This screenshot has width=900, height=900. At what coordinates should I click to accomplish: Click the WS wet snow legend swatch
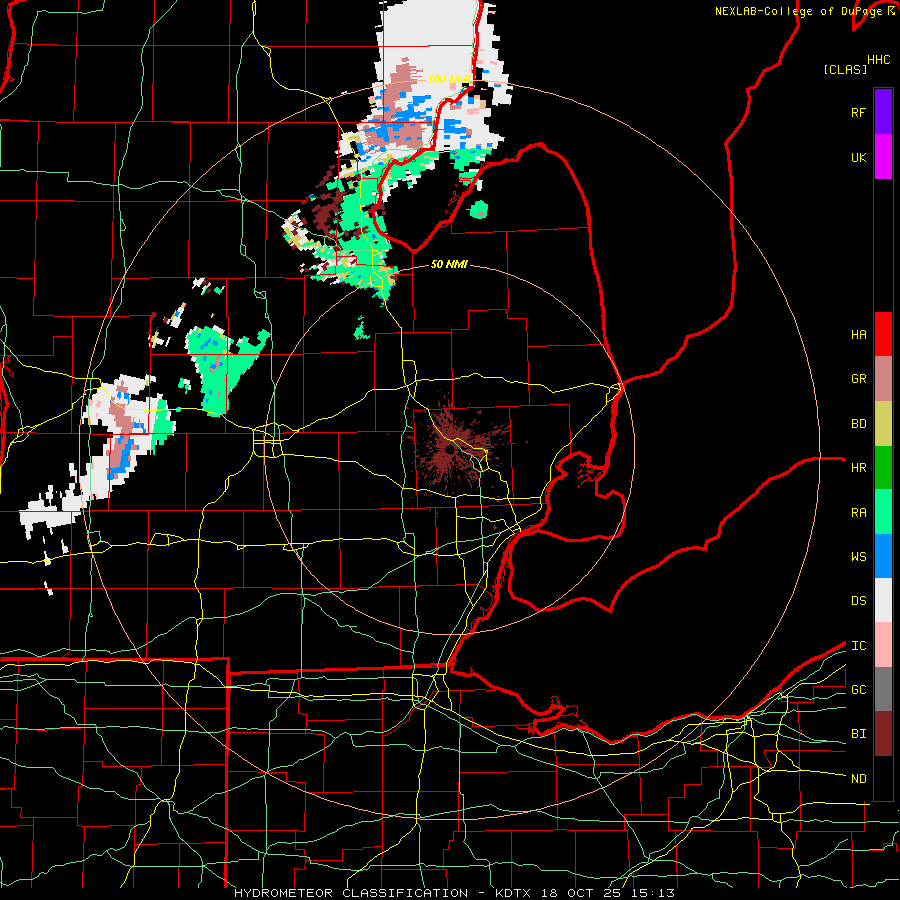tap(883, 556)
